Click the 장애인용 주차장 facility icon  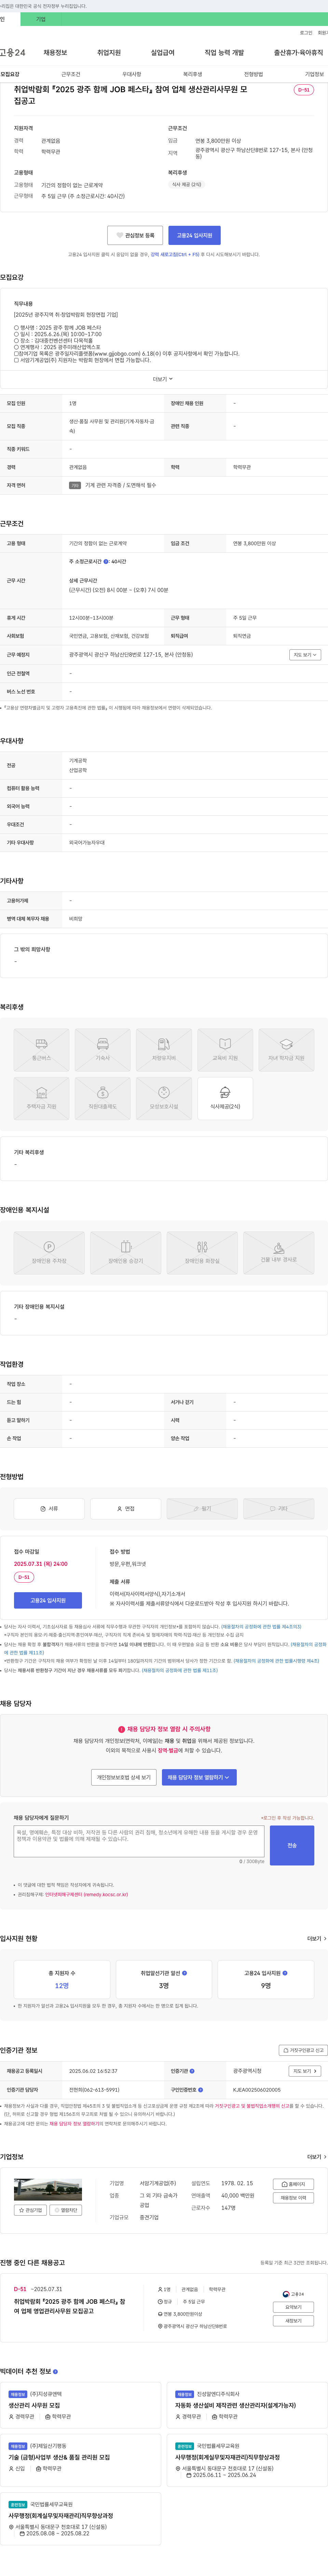point(49,1253)
